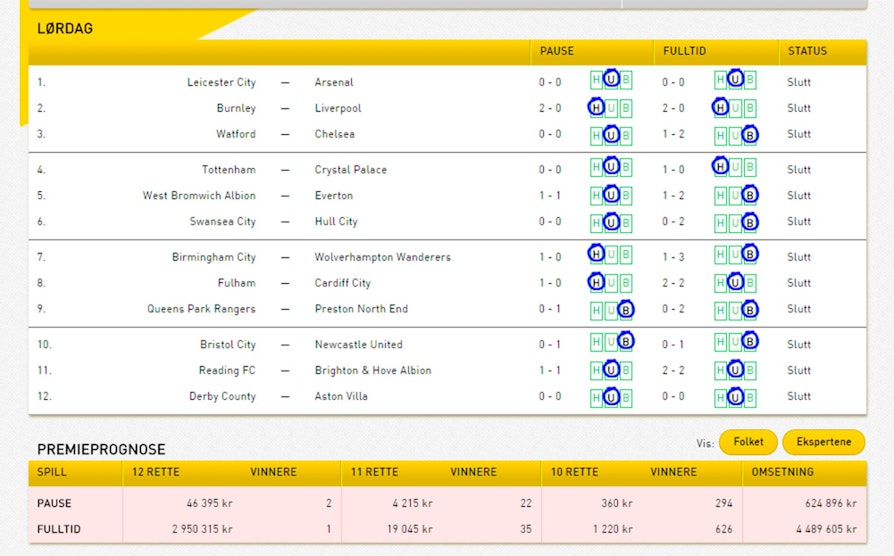Select the circled H pause box for Burnley

(x=596, y=107)
